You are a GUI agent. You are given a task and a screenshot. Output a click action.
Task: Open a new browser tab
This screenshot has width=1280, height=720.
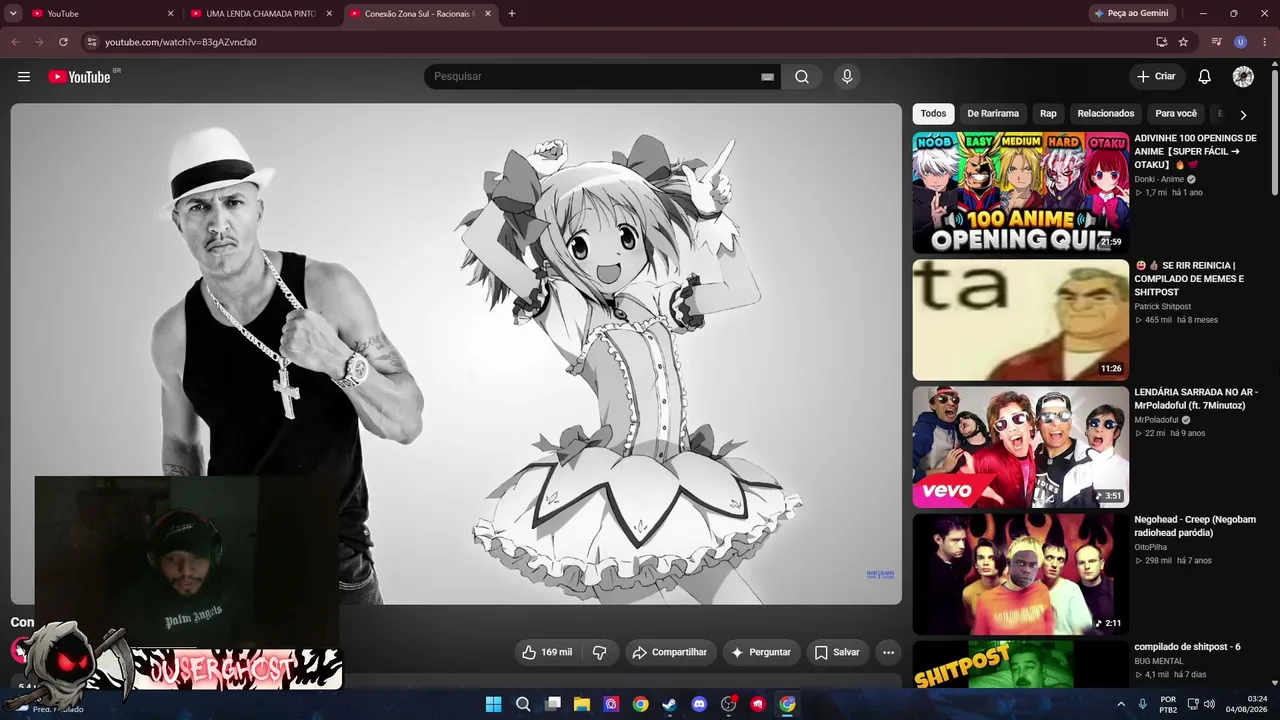pos(512,14)
